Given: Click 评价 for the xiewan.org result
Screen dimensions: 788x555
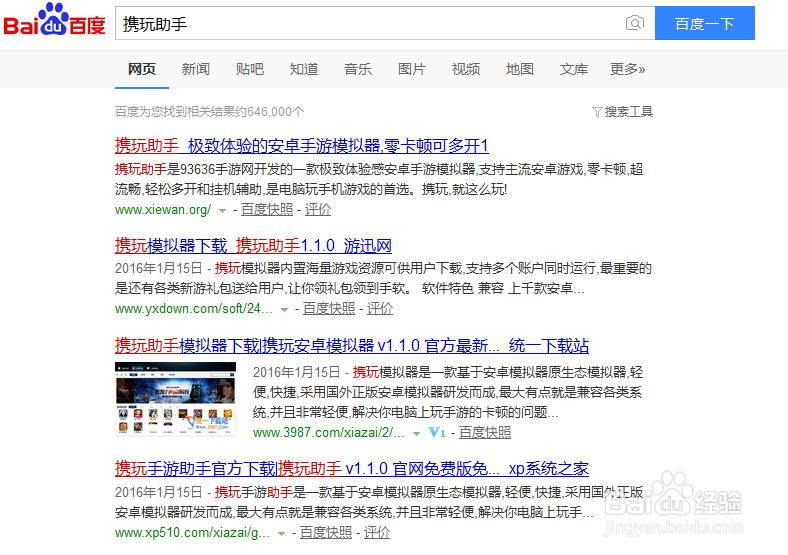Looking at the screenshot, I should [x=318, y=210].
